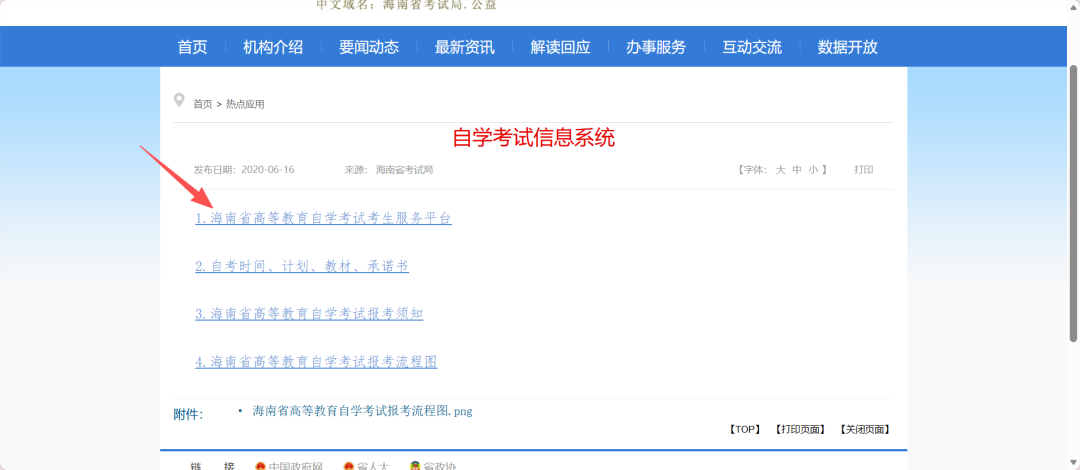Image resolution: width=1080 pixels, height=470 pixels.
Task: Click the publish date 2020-06-16
Action: pos(268,170)
